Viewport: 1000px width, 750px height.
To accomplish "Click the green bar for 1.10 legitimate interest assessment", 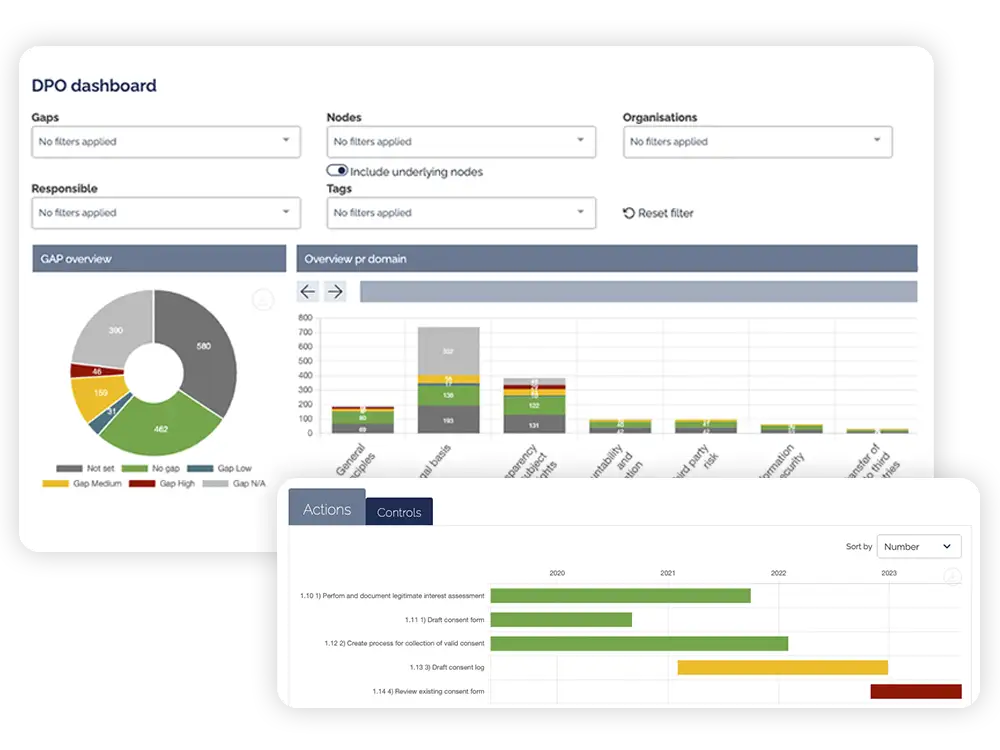I will tap(621, 596).
